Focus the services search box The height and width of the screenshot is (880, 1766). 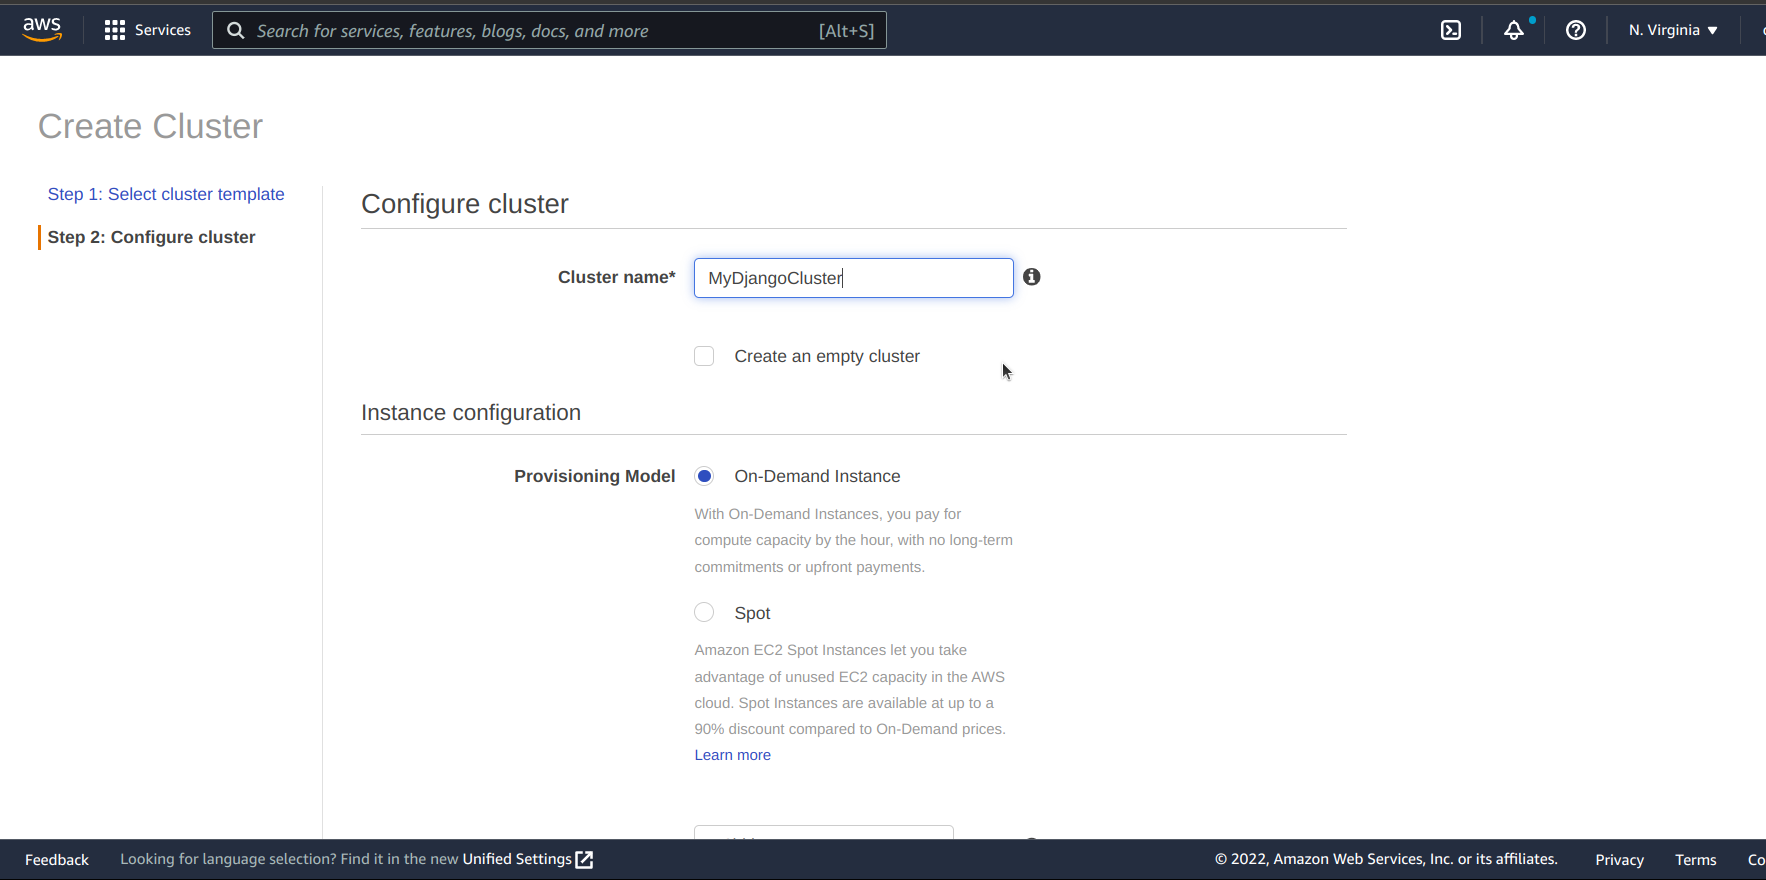click(x=530, y=31)
